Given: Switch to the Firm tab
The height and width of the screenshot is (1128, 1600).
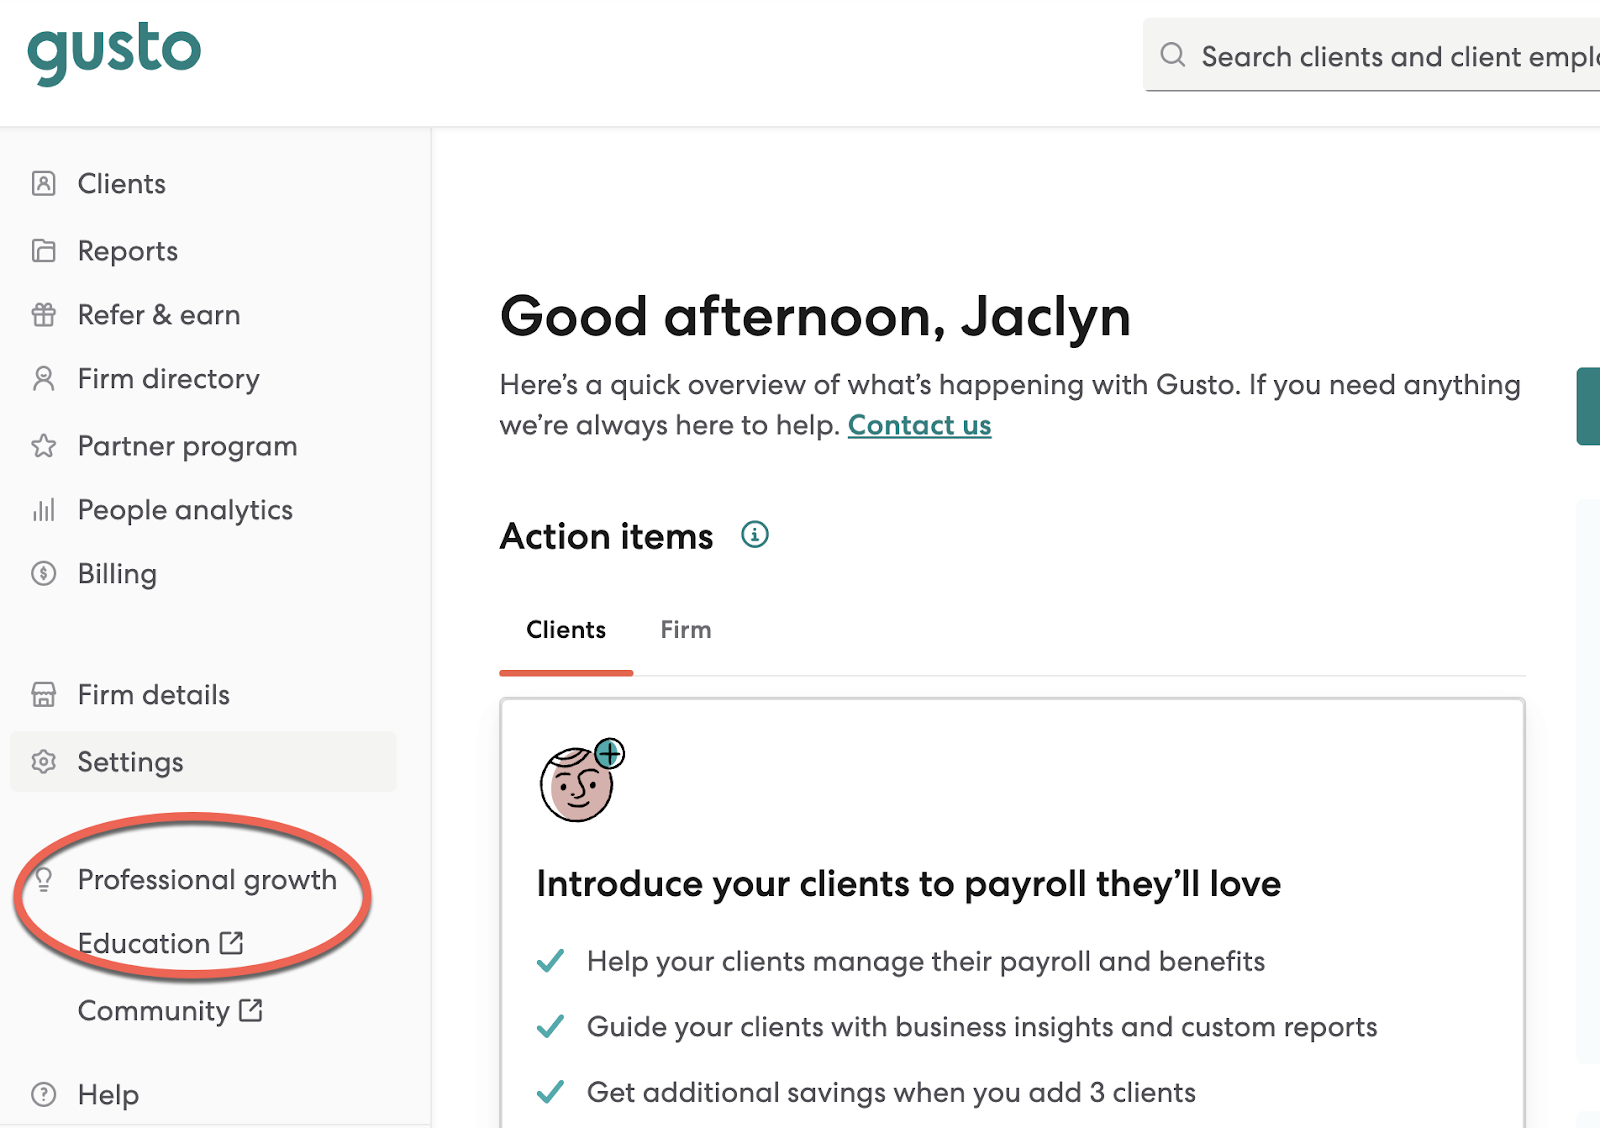Looking at the screenshot, I should [x=686, y=630].
